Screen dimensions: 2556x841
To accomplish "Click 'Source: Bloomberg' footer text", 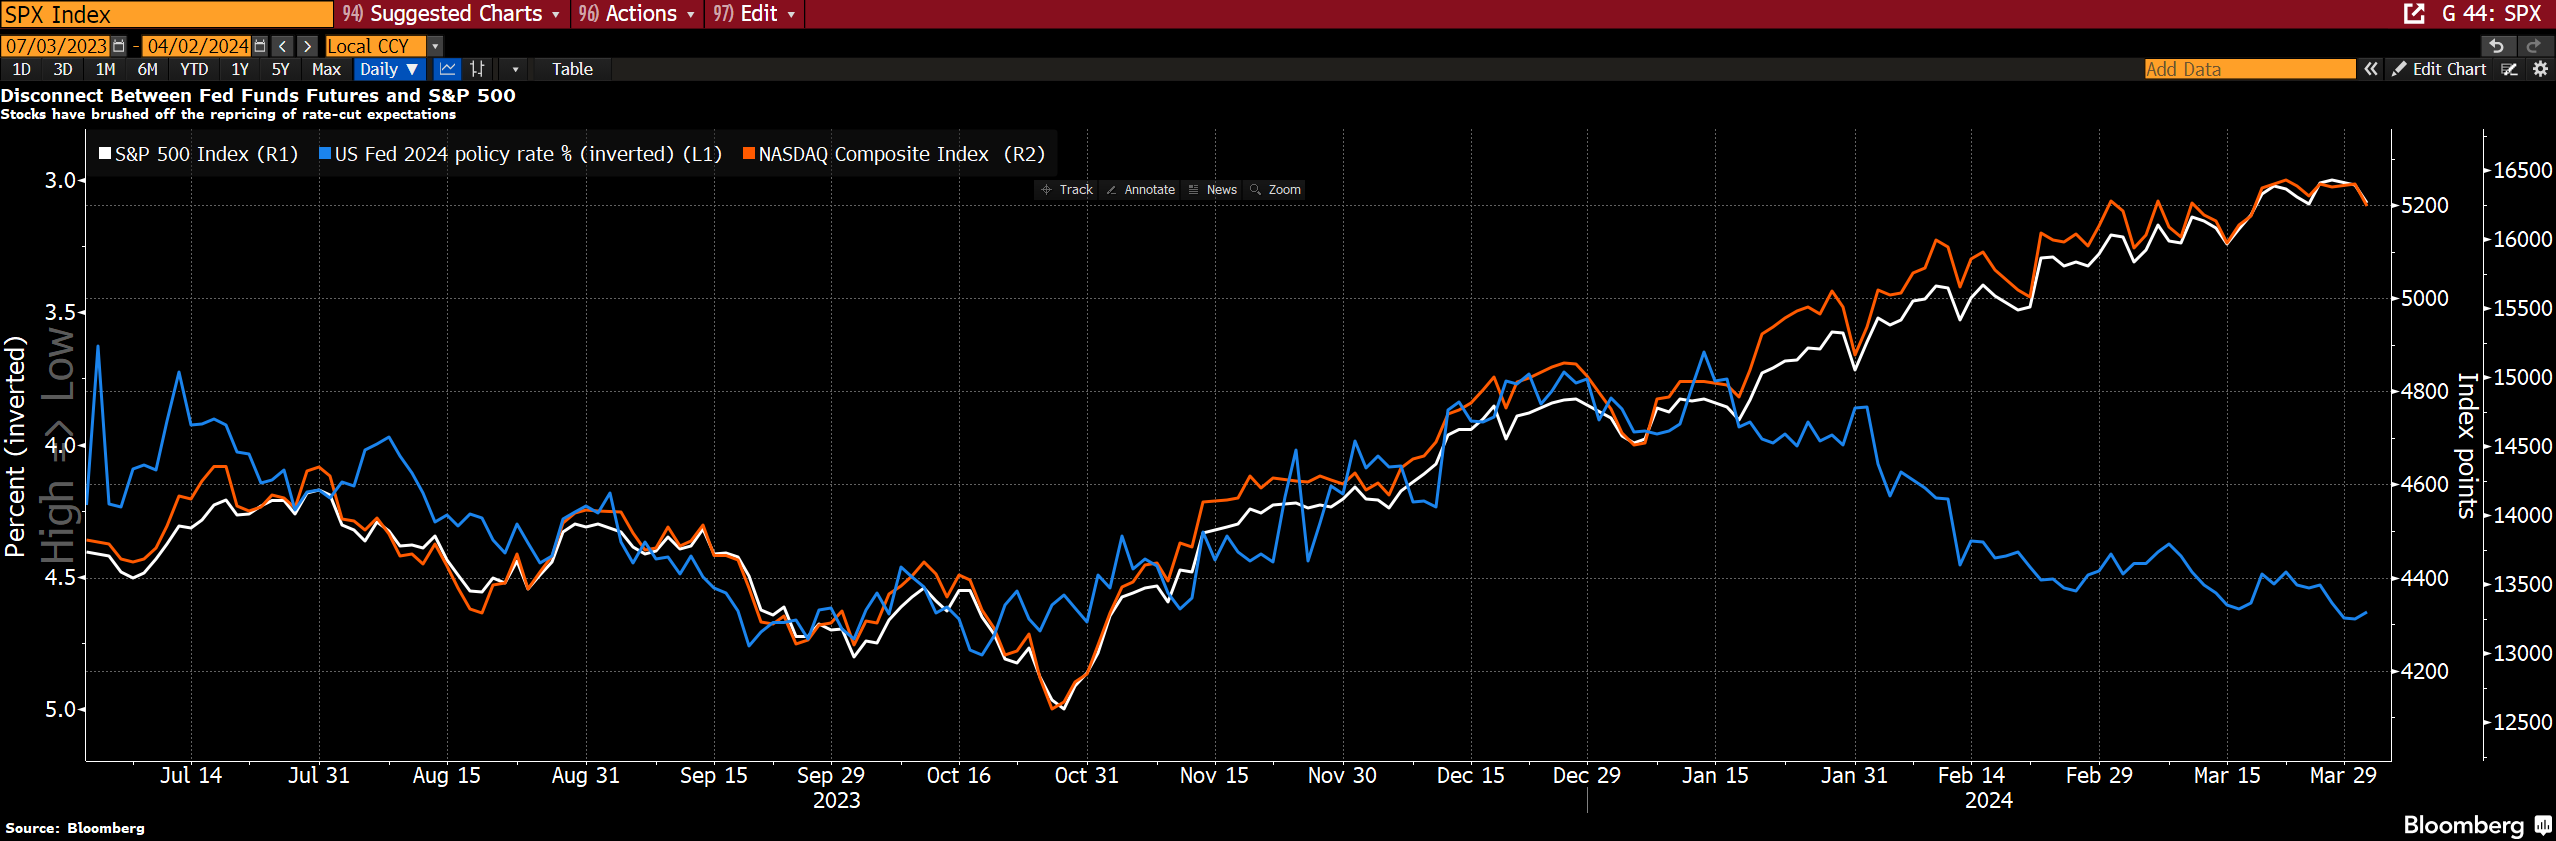I will (75, 828).
